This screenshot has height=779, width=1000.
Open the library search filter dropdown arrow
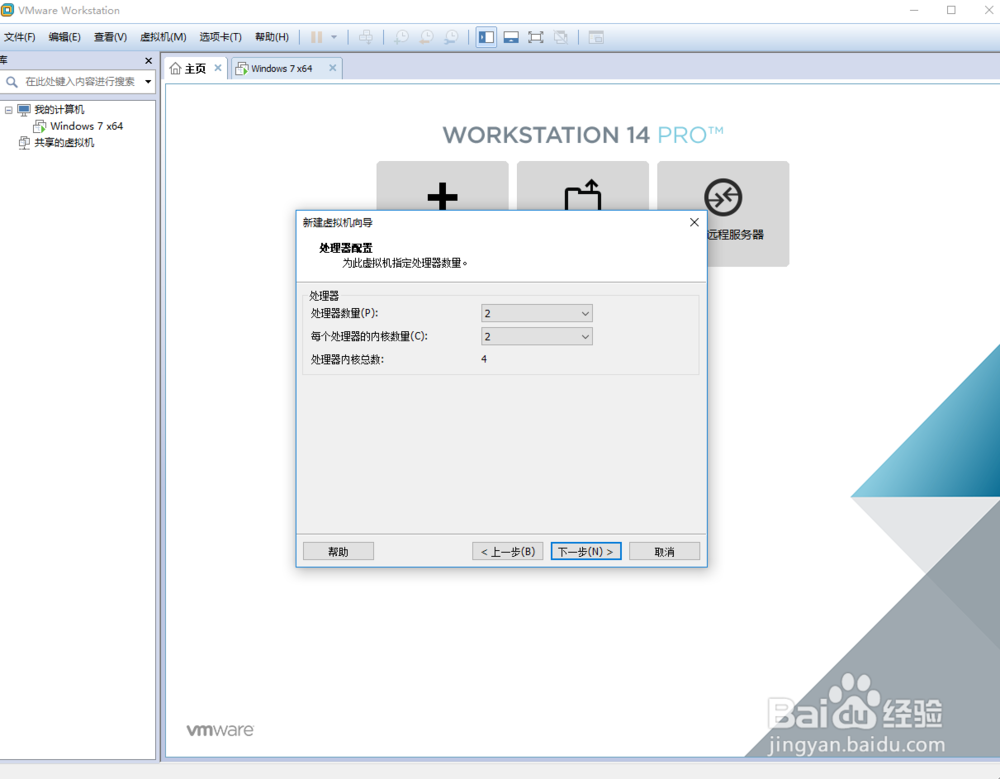pyautogui.click(x=148, y=82)
